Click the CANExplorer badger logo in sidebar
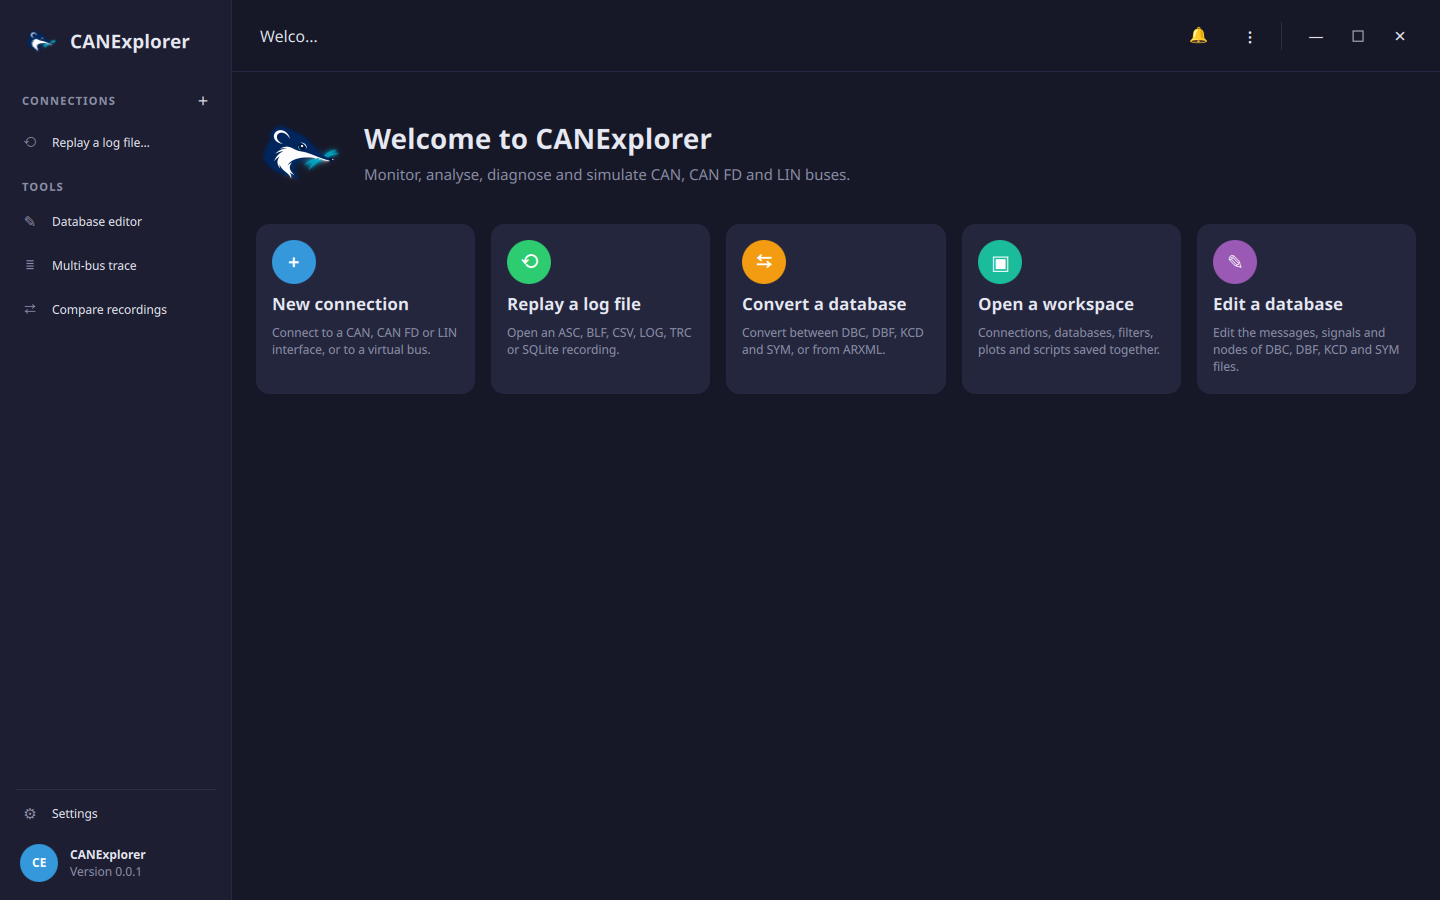Viewport: 1440px width, 900px height. pyautogui.click(x=42, y=41)
